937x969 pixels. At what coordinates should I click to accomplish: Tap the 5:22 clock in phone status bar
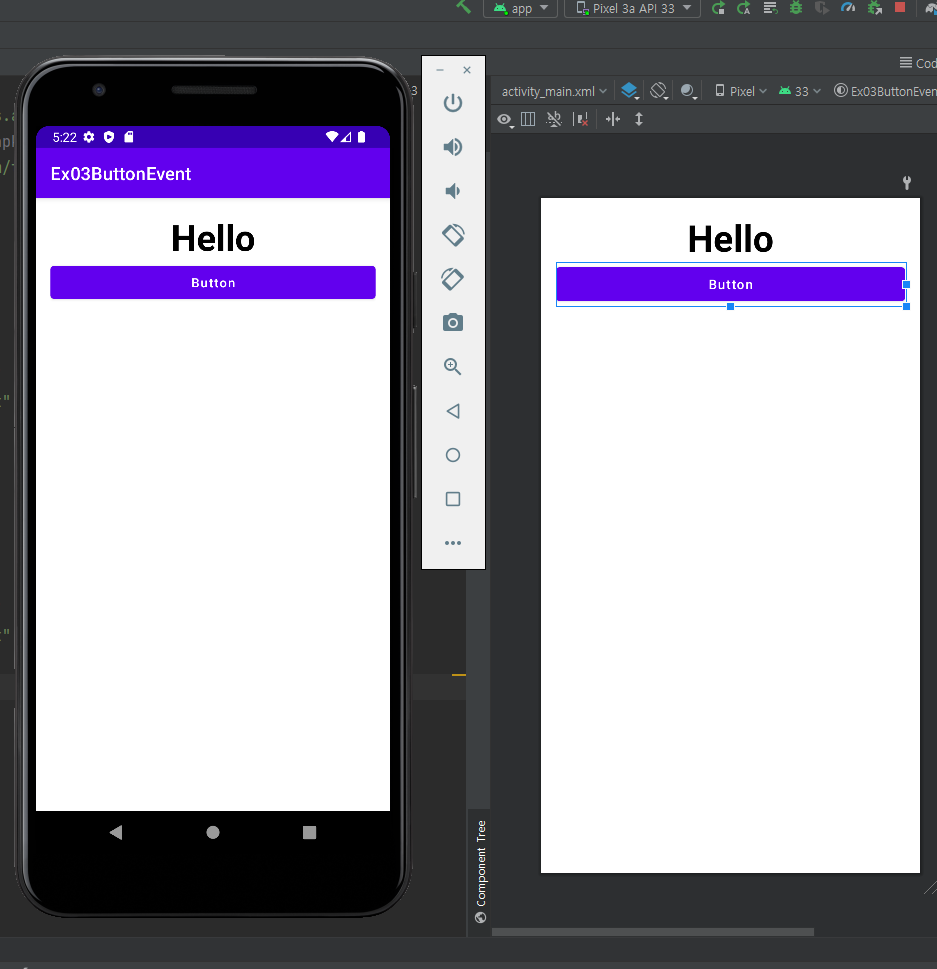pos(64,137)
